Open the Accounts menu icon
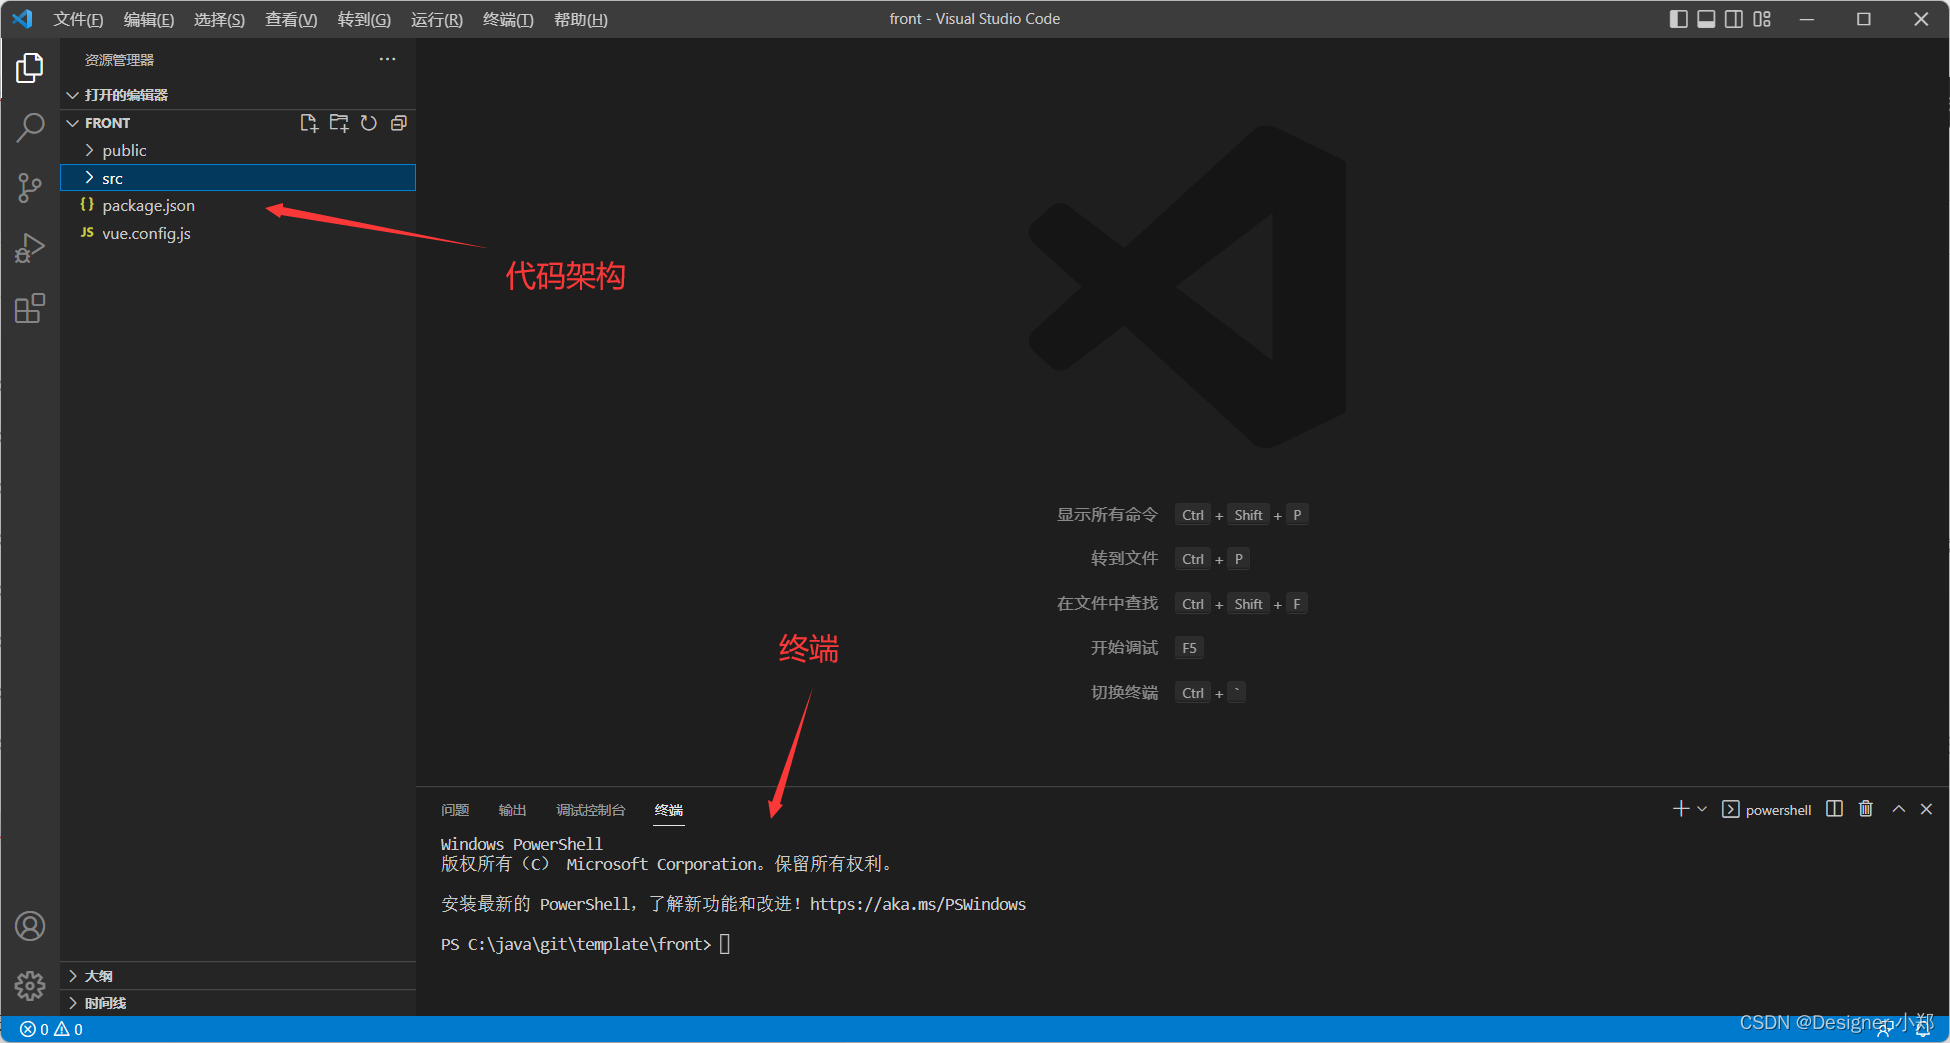The width and height of the screenshot is (1950, 1043). pyautogui.click(x=30, y=926)
